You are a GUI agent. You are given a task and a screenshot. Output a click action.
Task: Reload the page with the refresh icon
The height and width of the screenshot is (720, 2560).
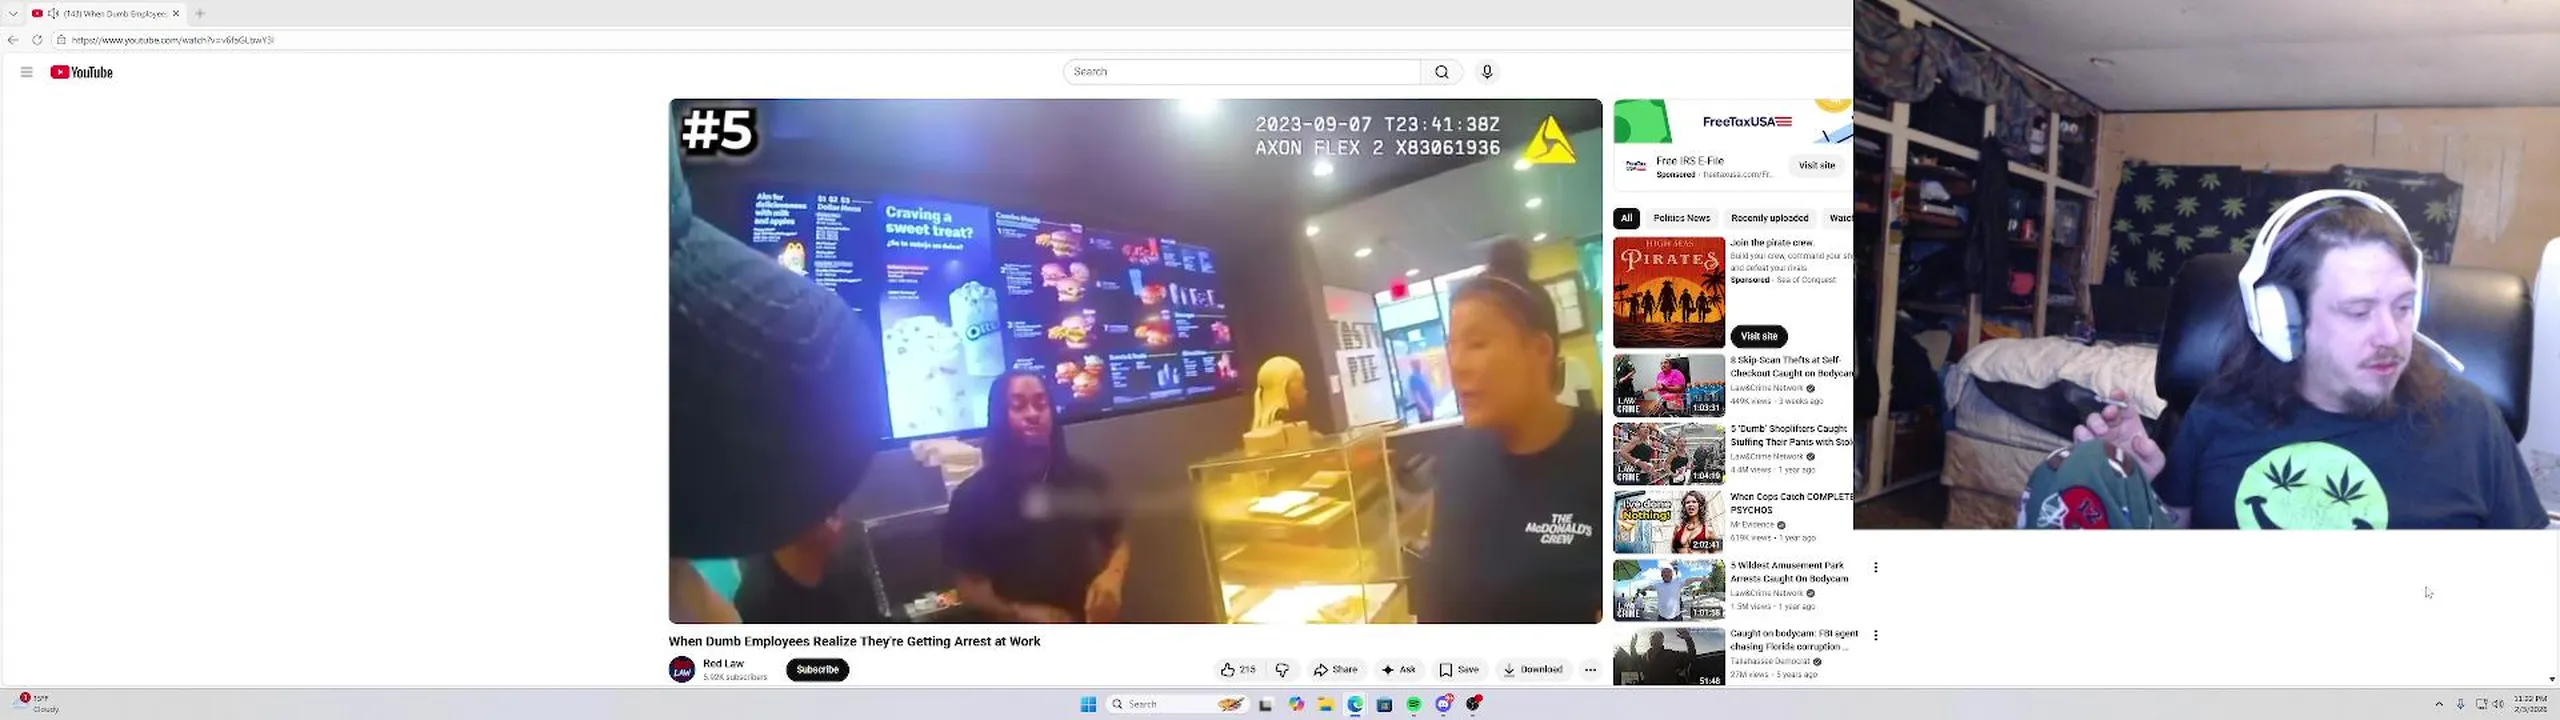pyautogui.click(x=37, y=40)
